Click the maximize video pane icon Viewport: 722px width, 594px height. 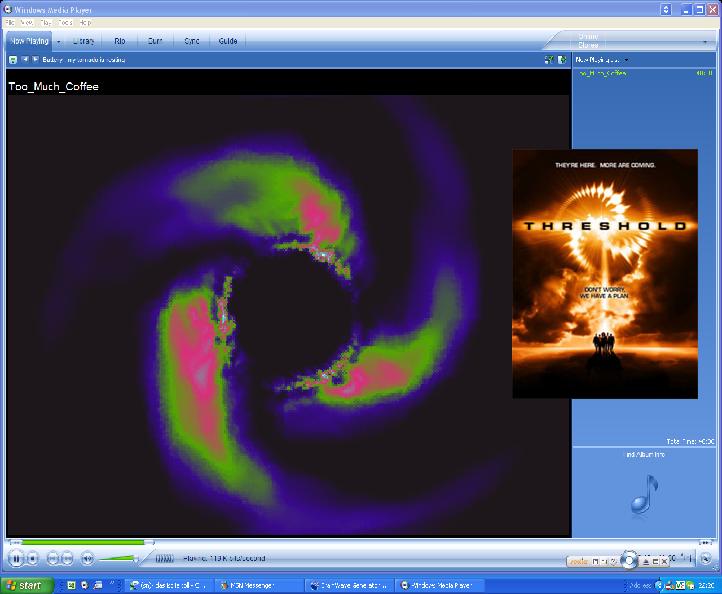pos(562,59)
